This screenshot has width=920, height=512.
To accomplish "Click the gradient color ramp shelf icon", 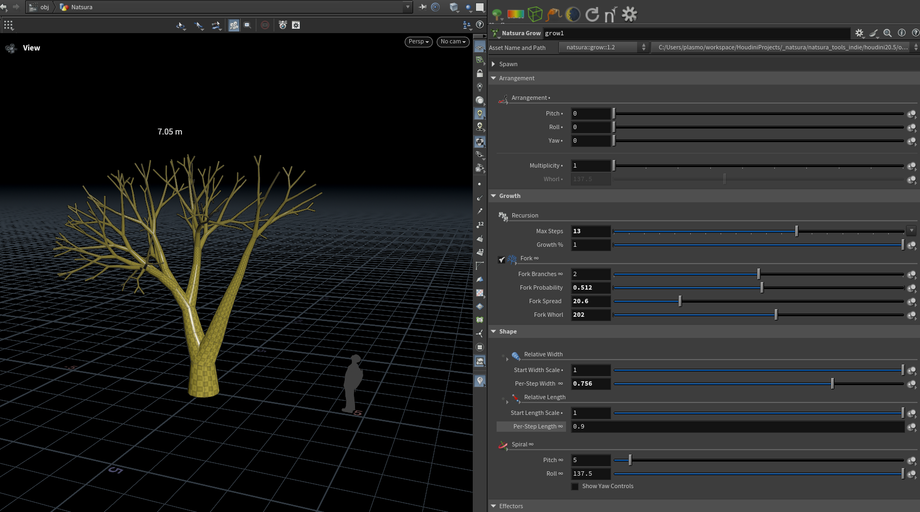I will point(515,14).
